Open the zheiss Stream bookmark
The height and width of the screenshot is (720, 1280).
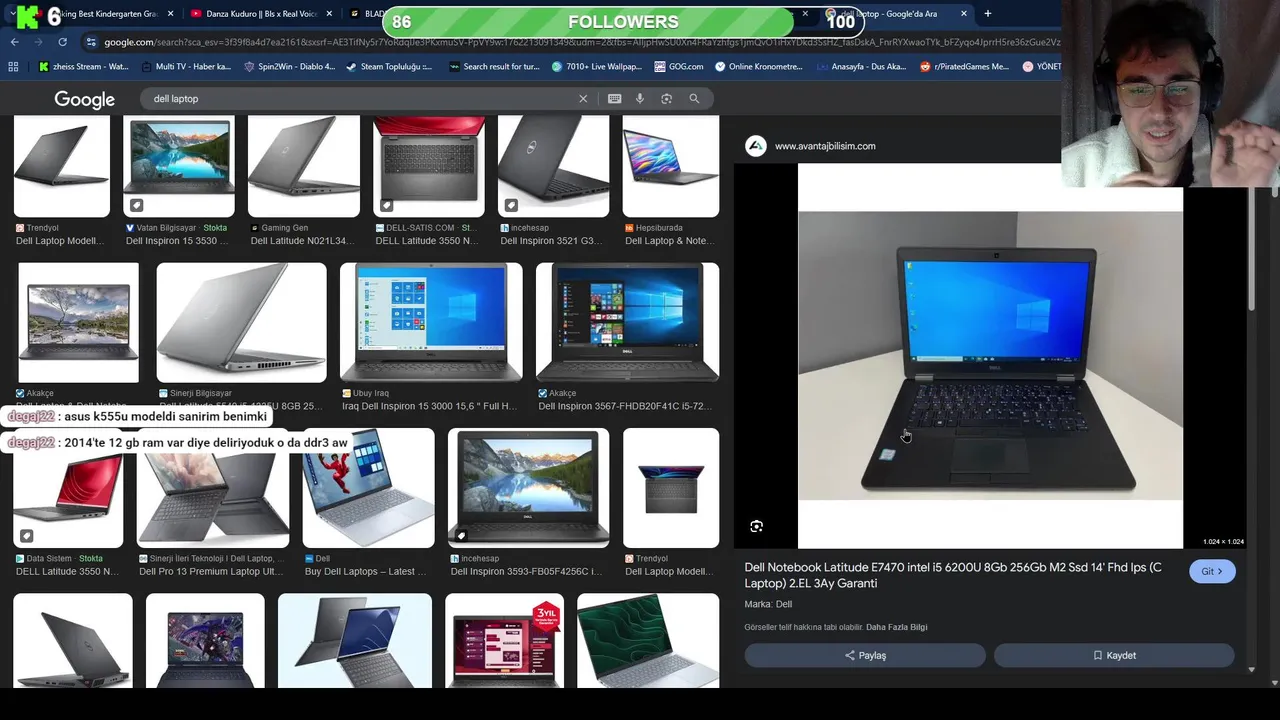pyautogui.click(x=83, y=67)
